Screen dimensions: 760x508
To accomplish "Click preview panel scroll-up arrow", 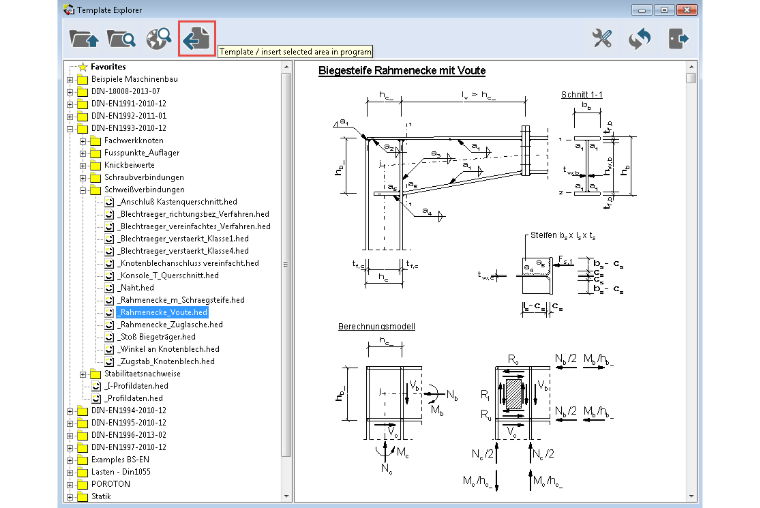I will click(x=691, y=66).
